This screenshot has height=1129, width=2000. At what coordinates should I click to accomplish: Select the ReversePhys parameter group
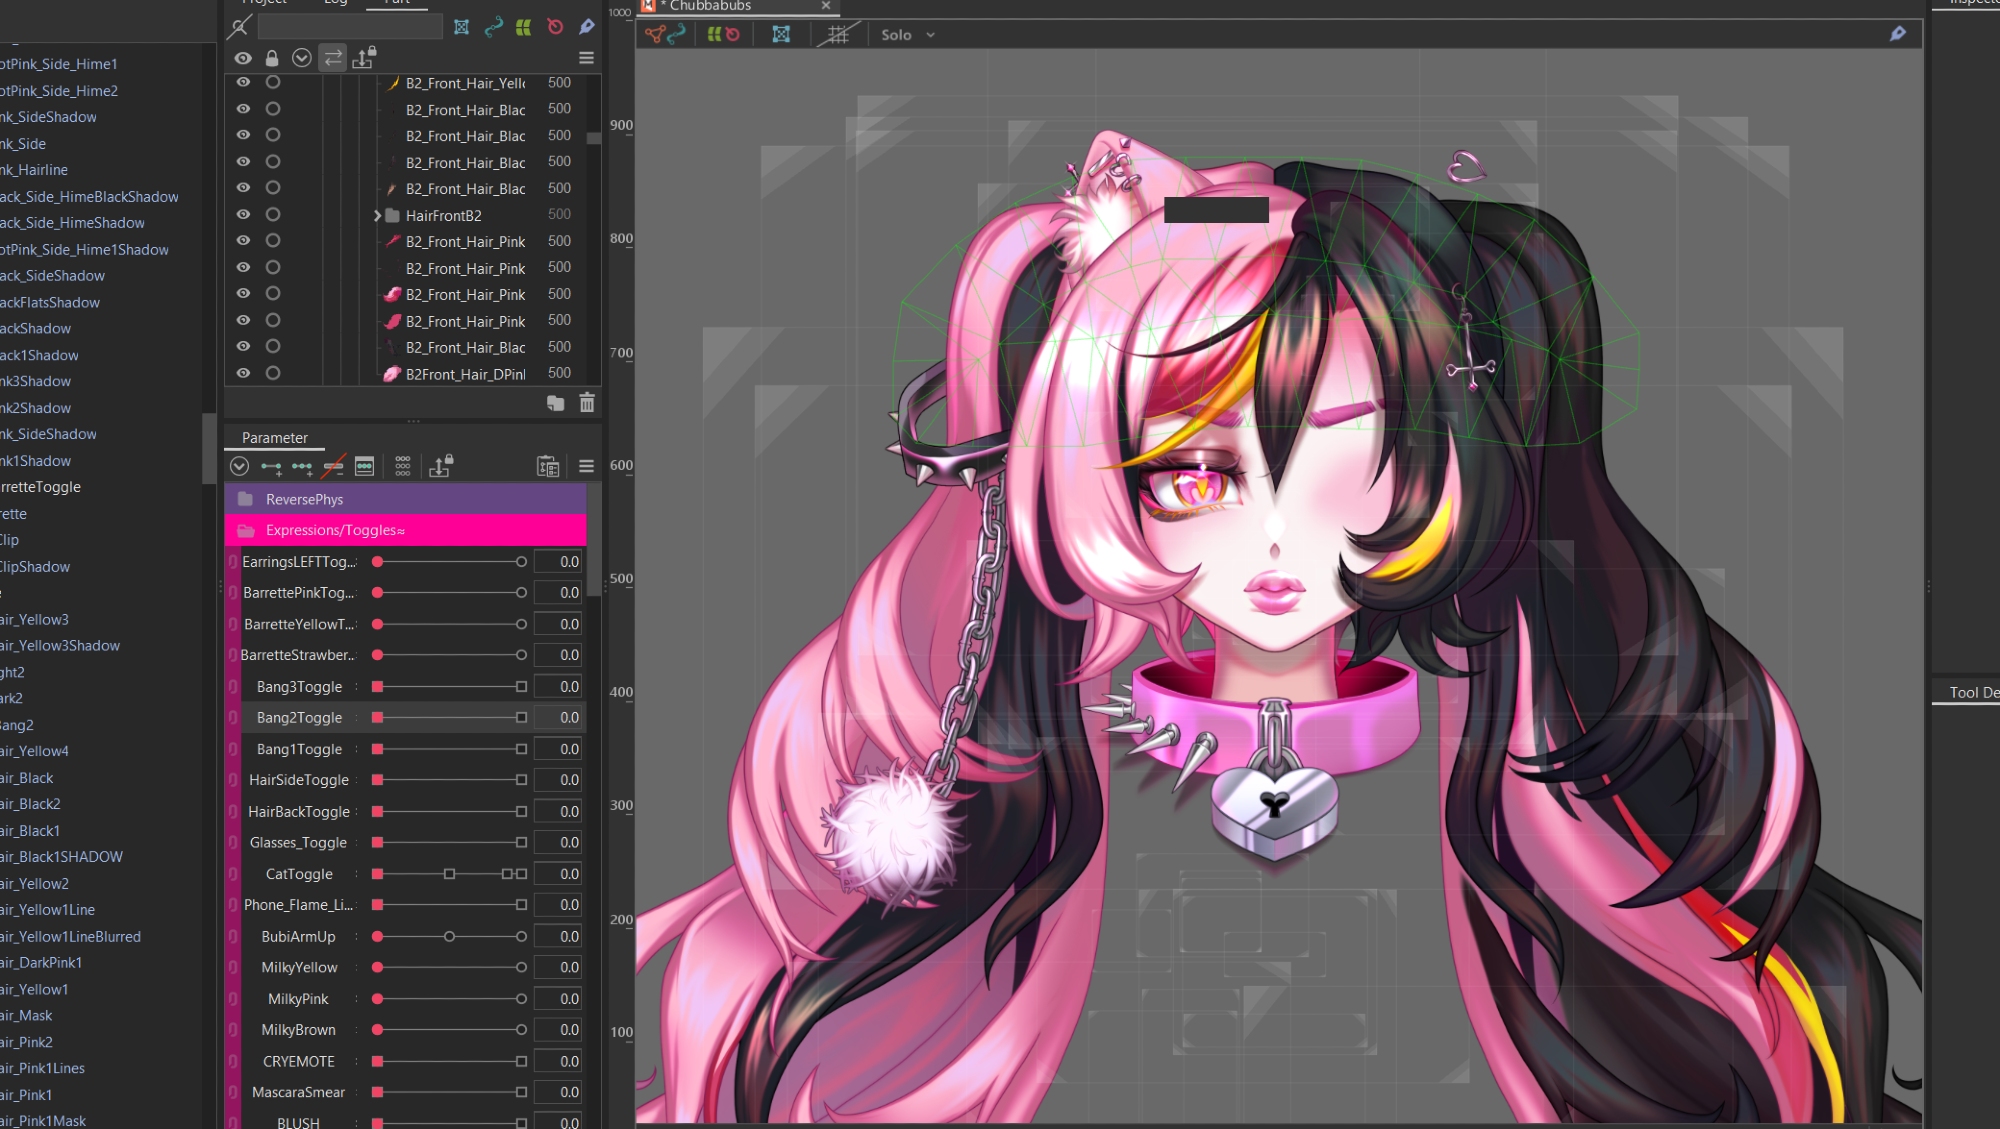point(305,499)
